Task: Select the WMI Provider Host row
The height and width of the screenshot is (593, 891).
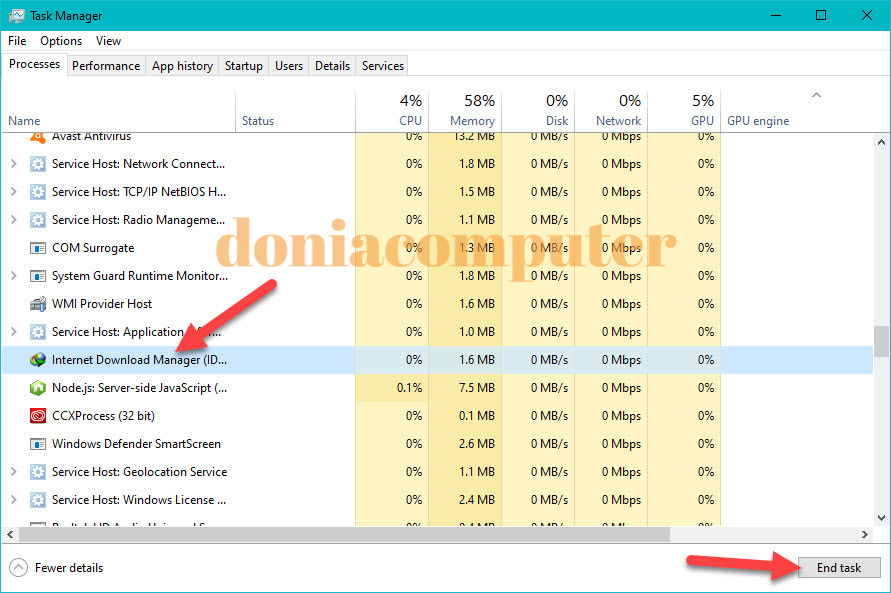Action: (x=438, y=304)
